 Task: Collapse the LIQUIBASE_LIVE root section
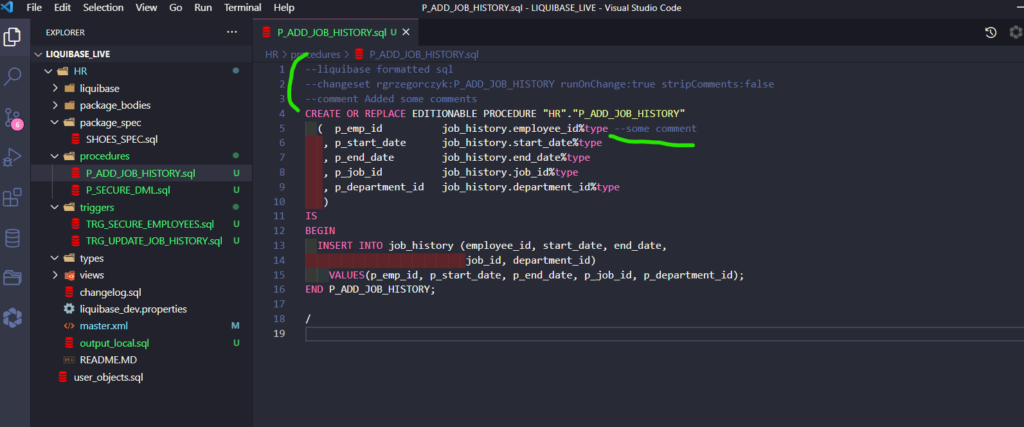142,55
